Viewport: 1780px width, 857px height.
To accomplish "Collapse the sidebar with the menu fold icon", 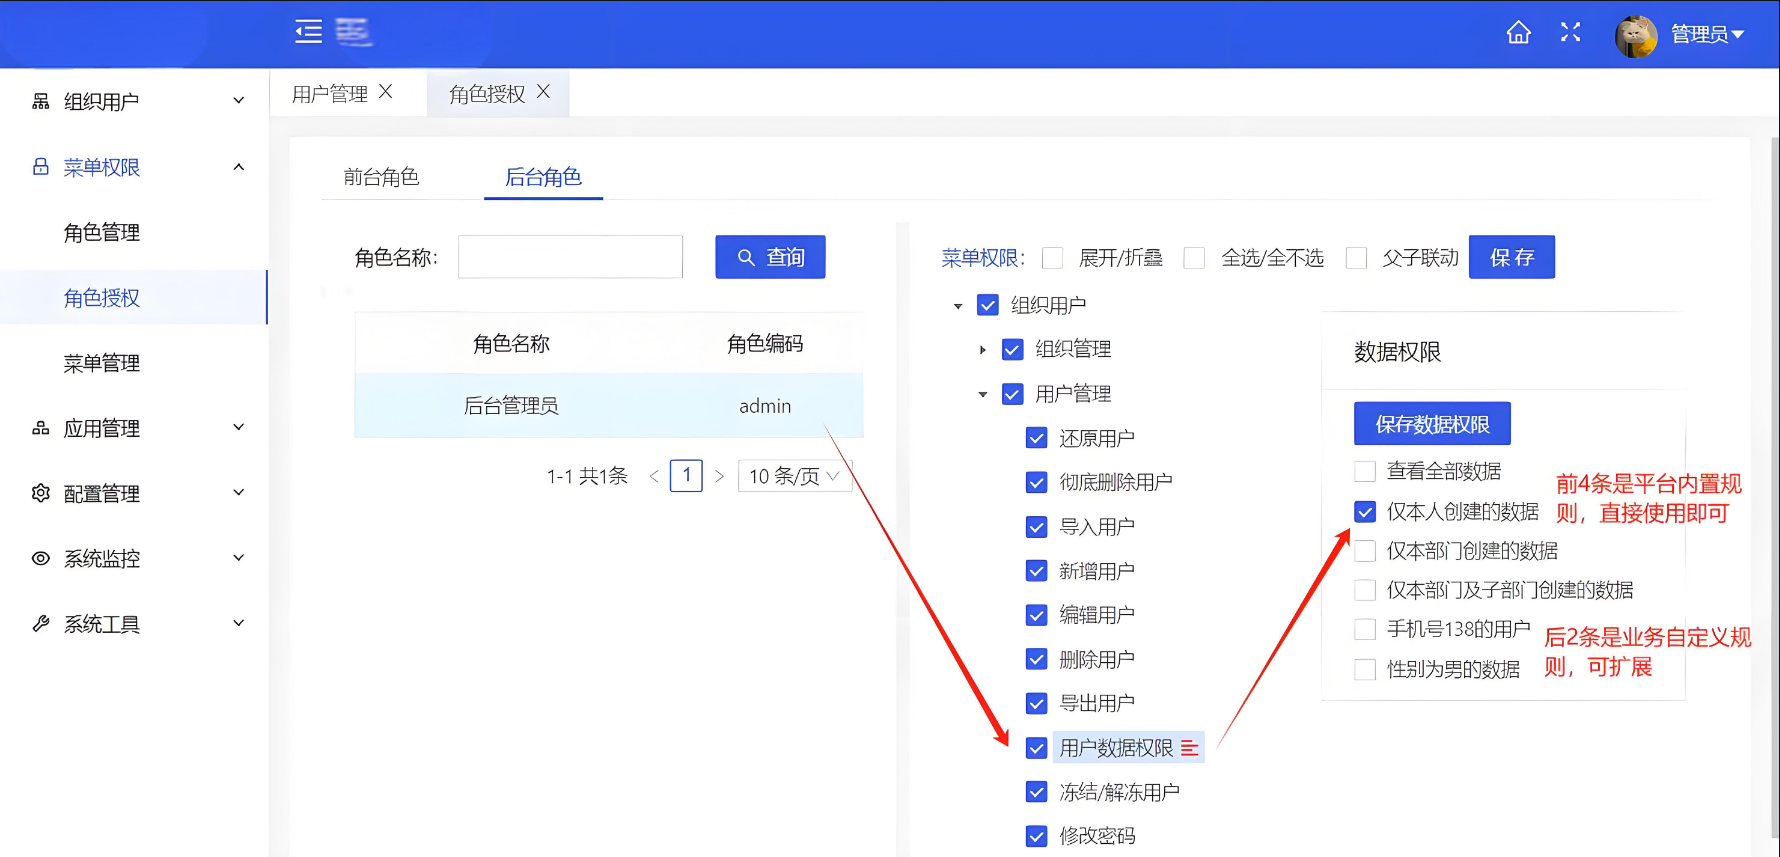I will click(x=308, y=32).
